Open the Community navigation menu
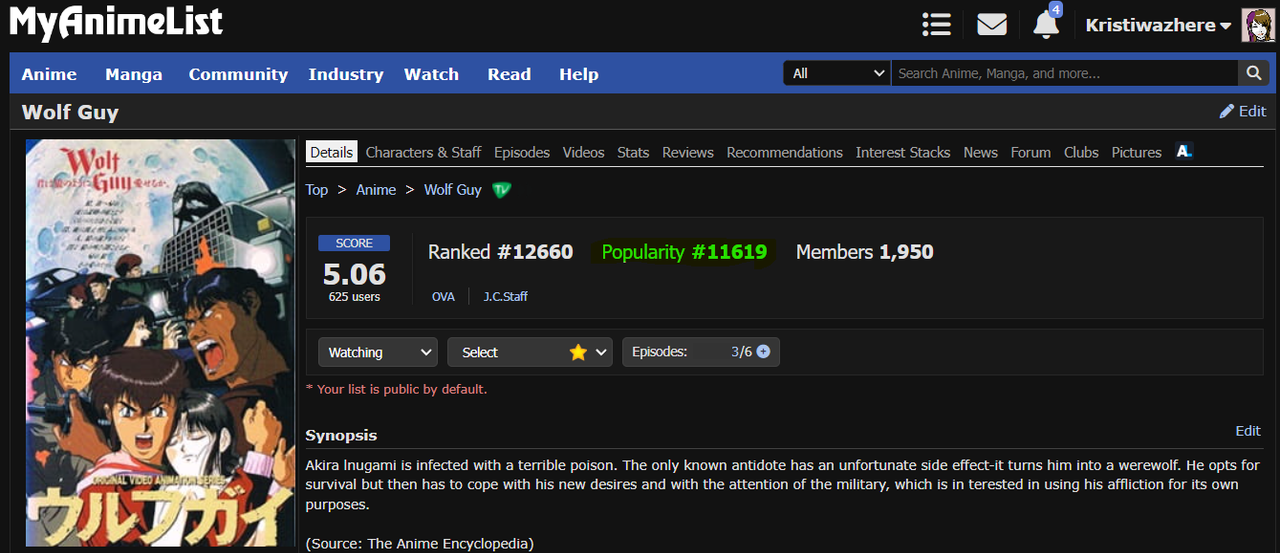This screenshot has width=1280, height=553. pos(238,74)
